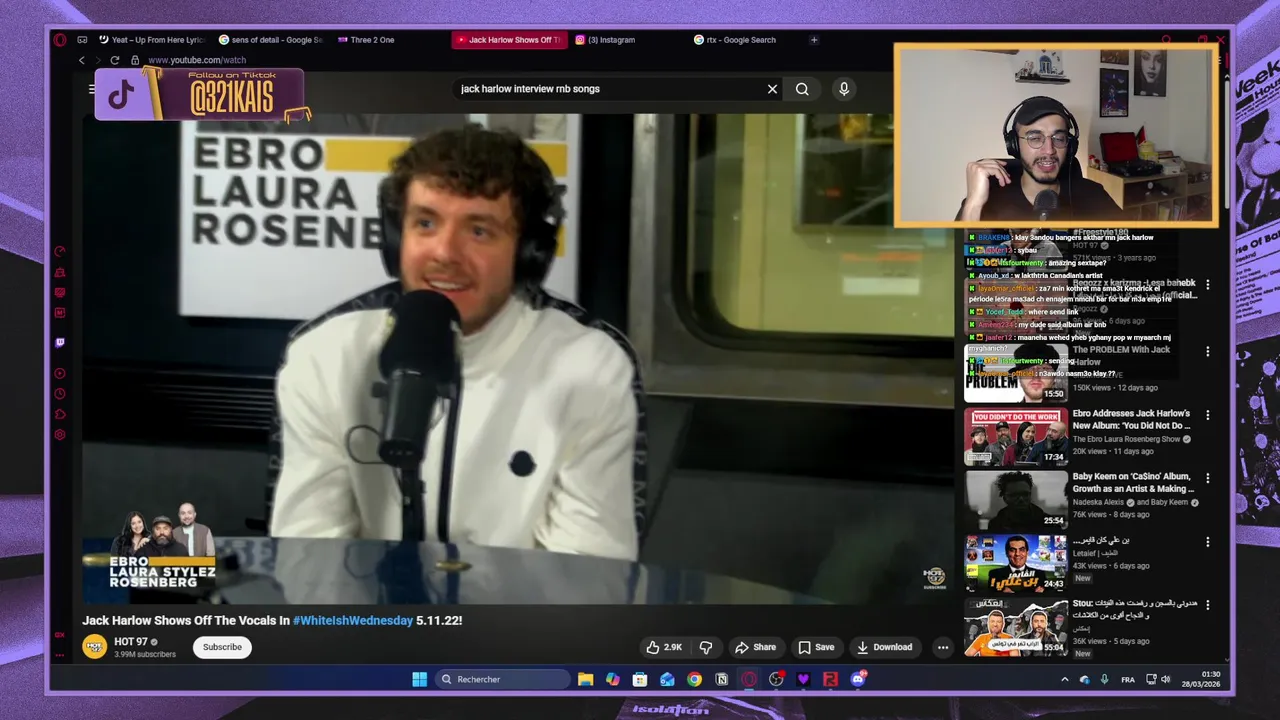Open options menu for 'Ebro Addresses Jack Harlow' video
Screen dimensions: 1280x720
pyautogui.click(x=1207, y=415)
